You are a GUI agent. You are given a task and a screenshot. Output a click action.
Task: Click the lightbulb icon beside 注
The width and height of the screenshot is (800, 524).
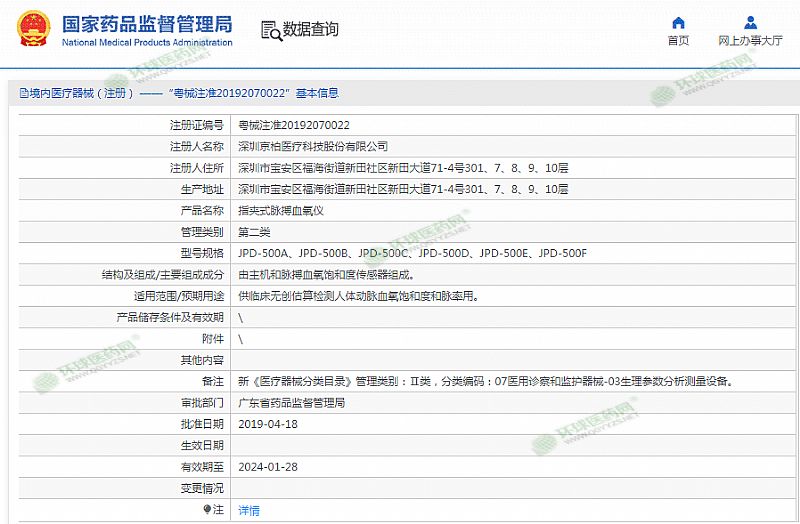coord(208,509)
